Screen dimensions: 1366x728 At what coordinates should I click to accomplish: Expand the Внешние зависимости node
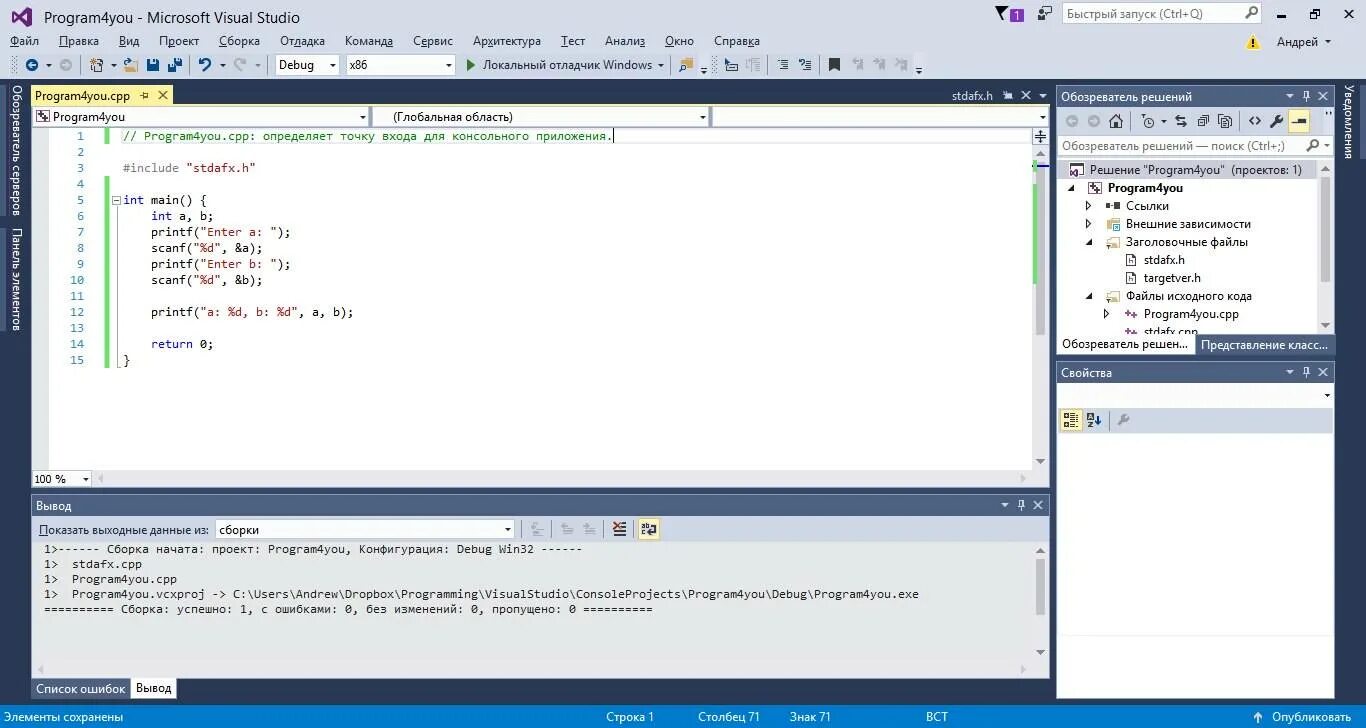1089,224
